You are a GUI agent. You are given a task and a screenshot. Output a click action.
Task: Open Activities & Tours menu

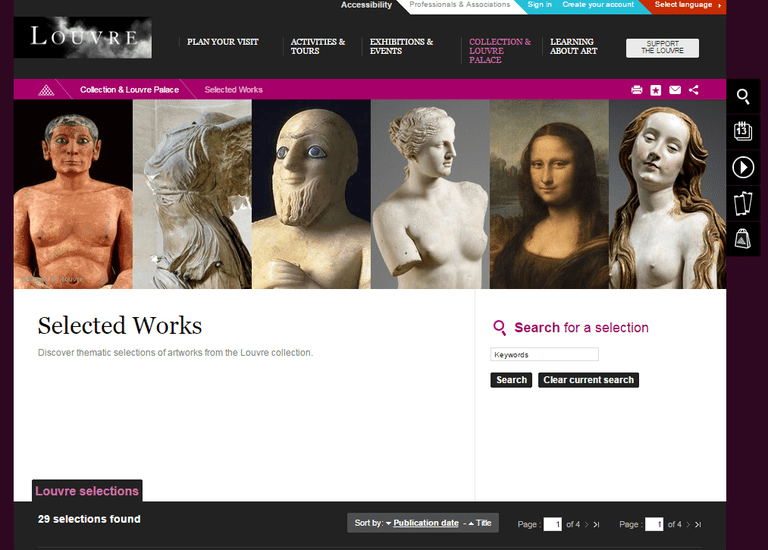point(317,47)
